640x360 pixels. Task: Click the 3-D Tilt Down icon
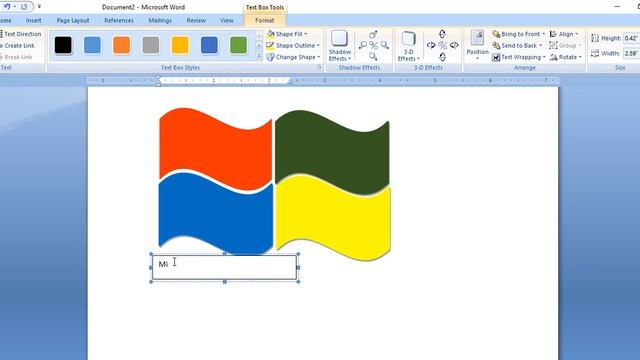pos(442,57)
